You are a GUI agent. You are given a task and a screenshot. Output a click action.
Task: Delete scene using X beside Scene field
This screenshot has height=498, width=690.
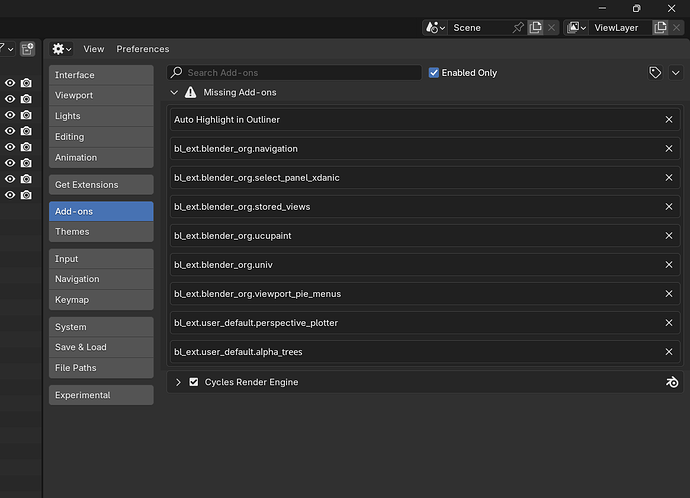coord(551,28)
